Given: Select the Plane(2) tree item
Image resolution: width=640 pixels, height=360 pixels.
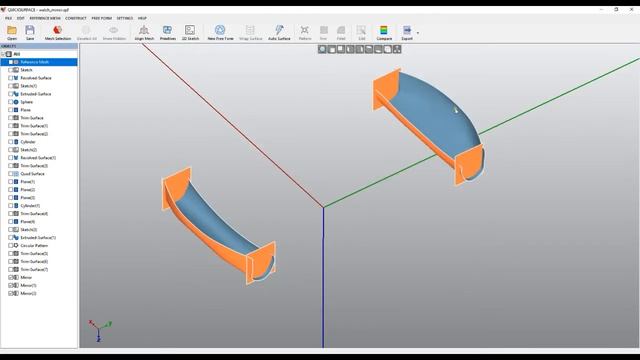Looking at the screenshot, I should (28, 190).
